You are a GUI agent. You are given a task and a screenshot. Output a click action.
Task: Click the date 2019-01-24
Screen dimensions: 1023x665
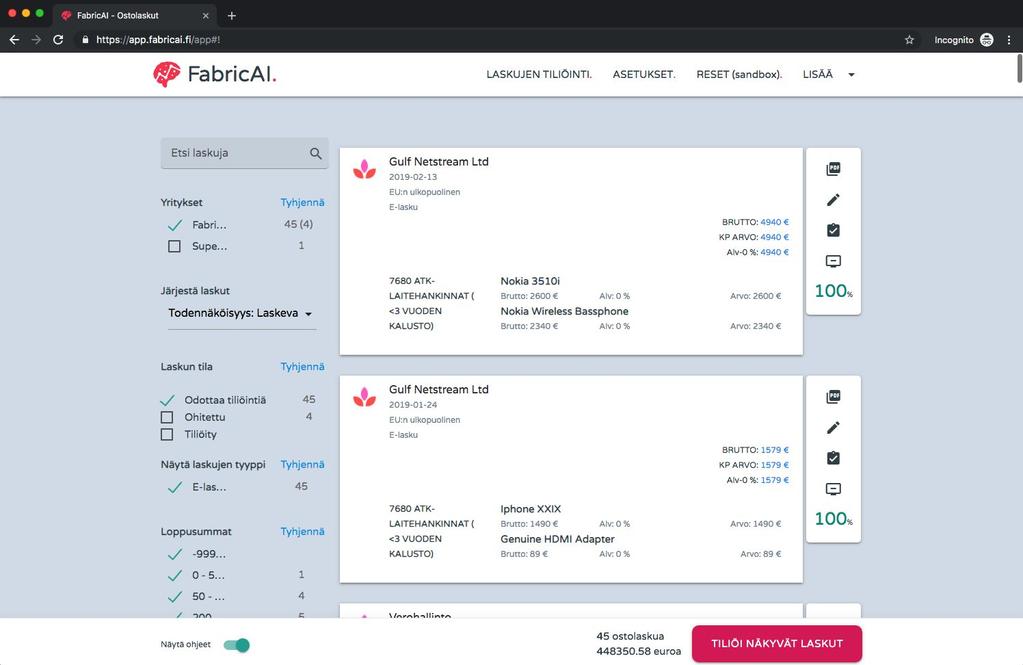(x=413, y=405)
